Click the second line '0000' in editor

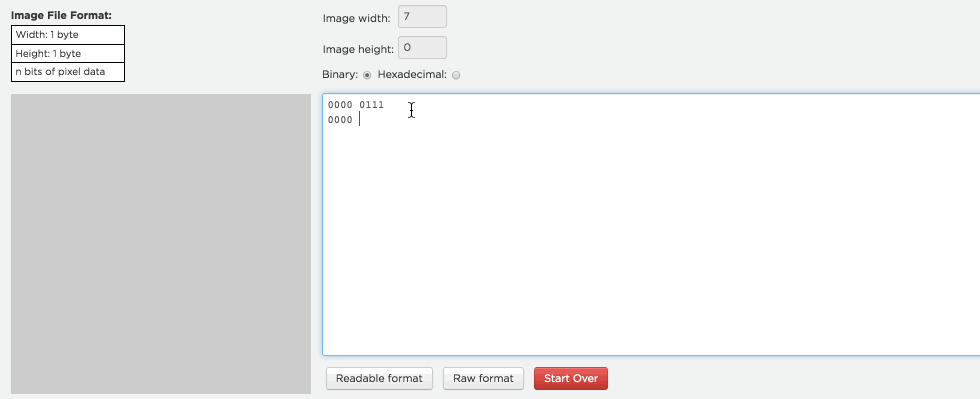pos(340,120)
